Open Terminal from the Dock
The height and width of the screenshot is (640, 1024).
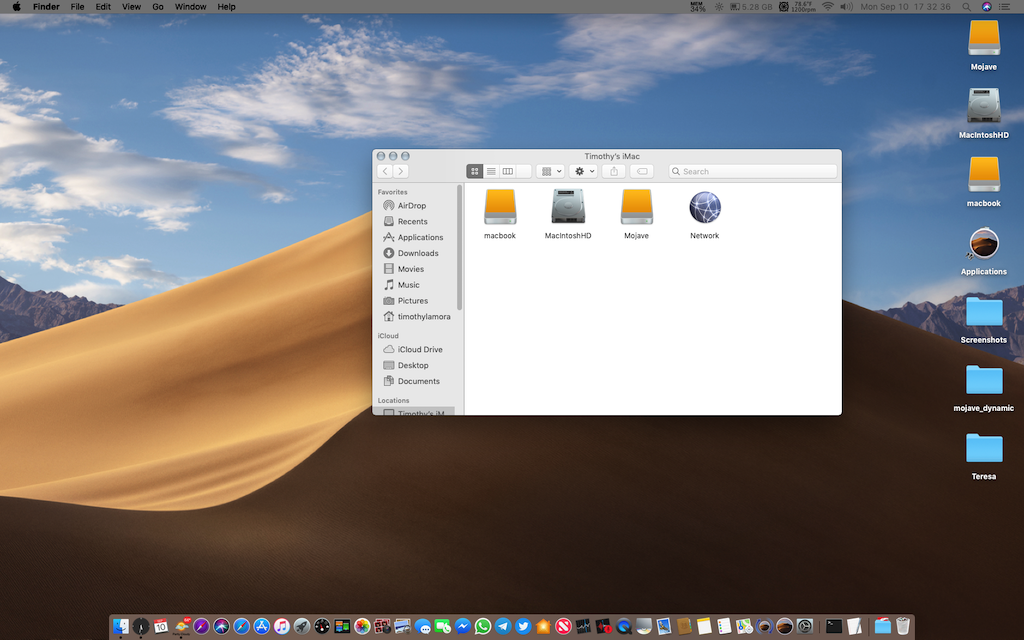834,626
